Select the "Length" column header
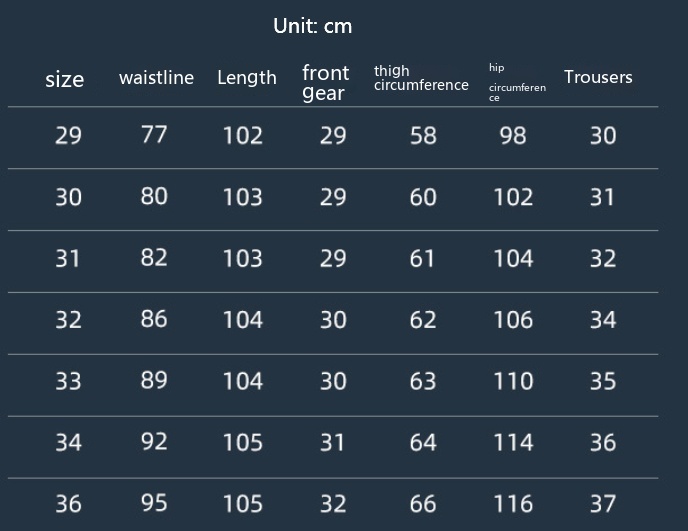The image size is (688, 531). 247,78
